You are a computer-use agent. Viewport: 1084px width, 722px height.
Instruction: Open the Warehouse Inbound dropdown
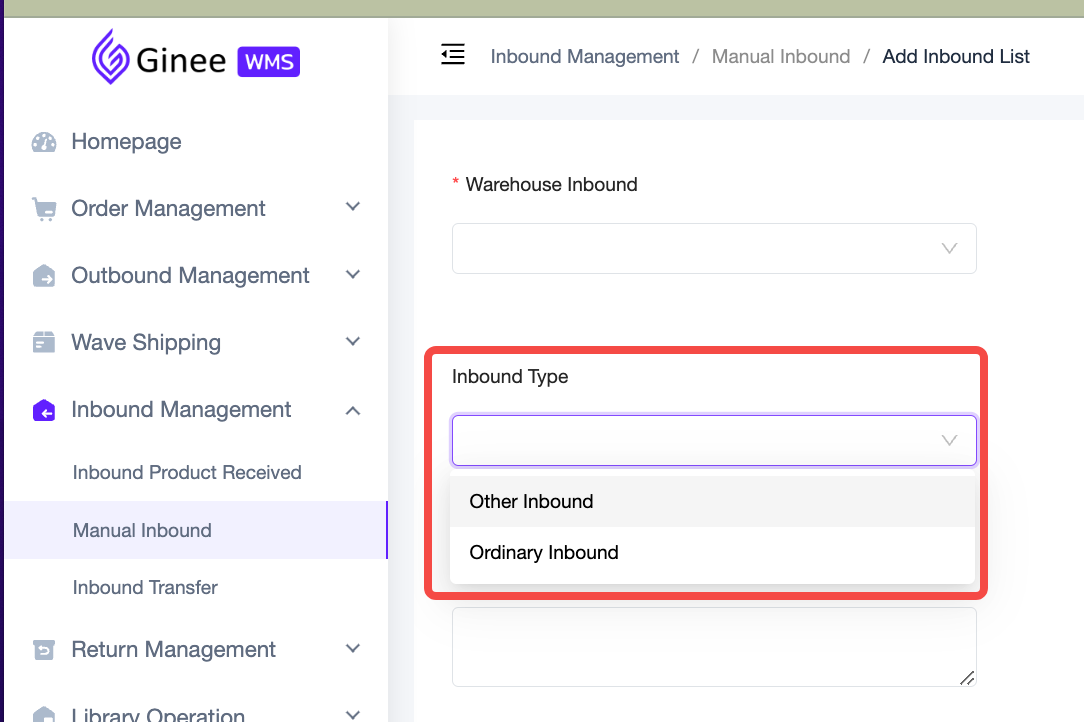tap(714, 248)
